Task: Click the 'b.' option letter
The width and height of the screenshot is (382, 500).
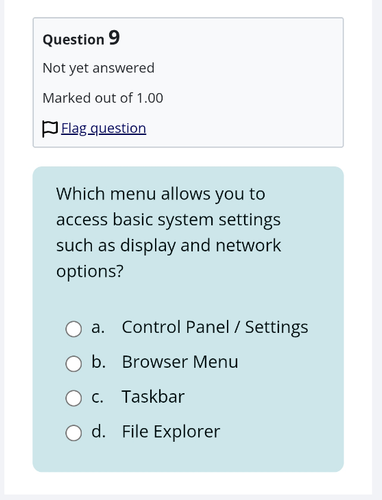Action: [99, 362]
